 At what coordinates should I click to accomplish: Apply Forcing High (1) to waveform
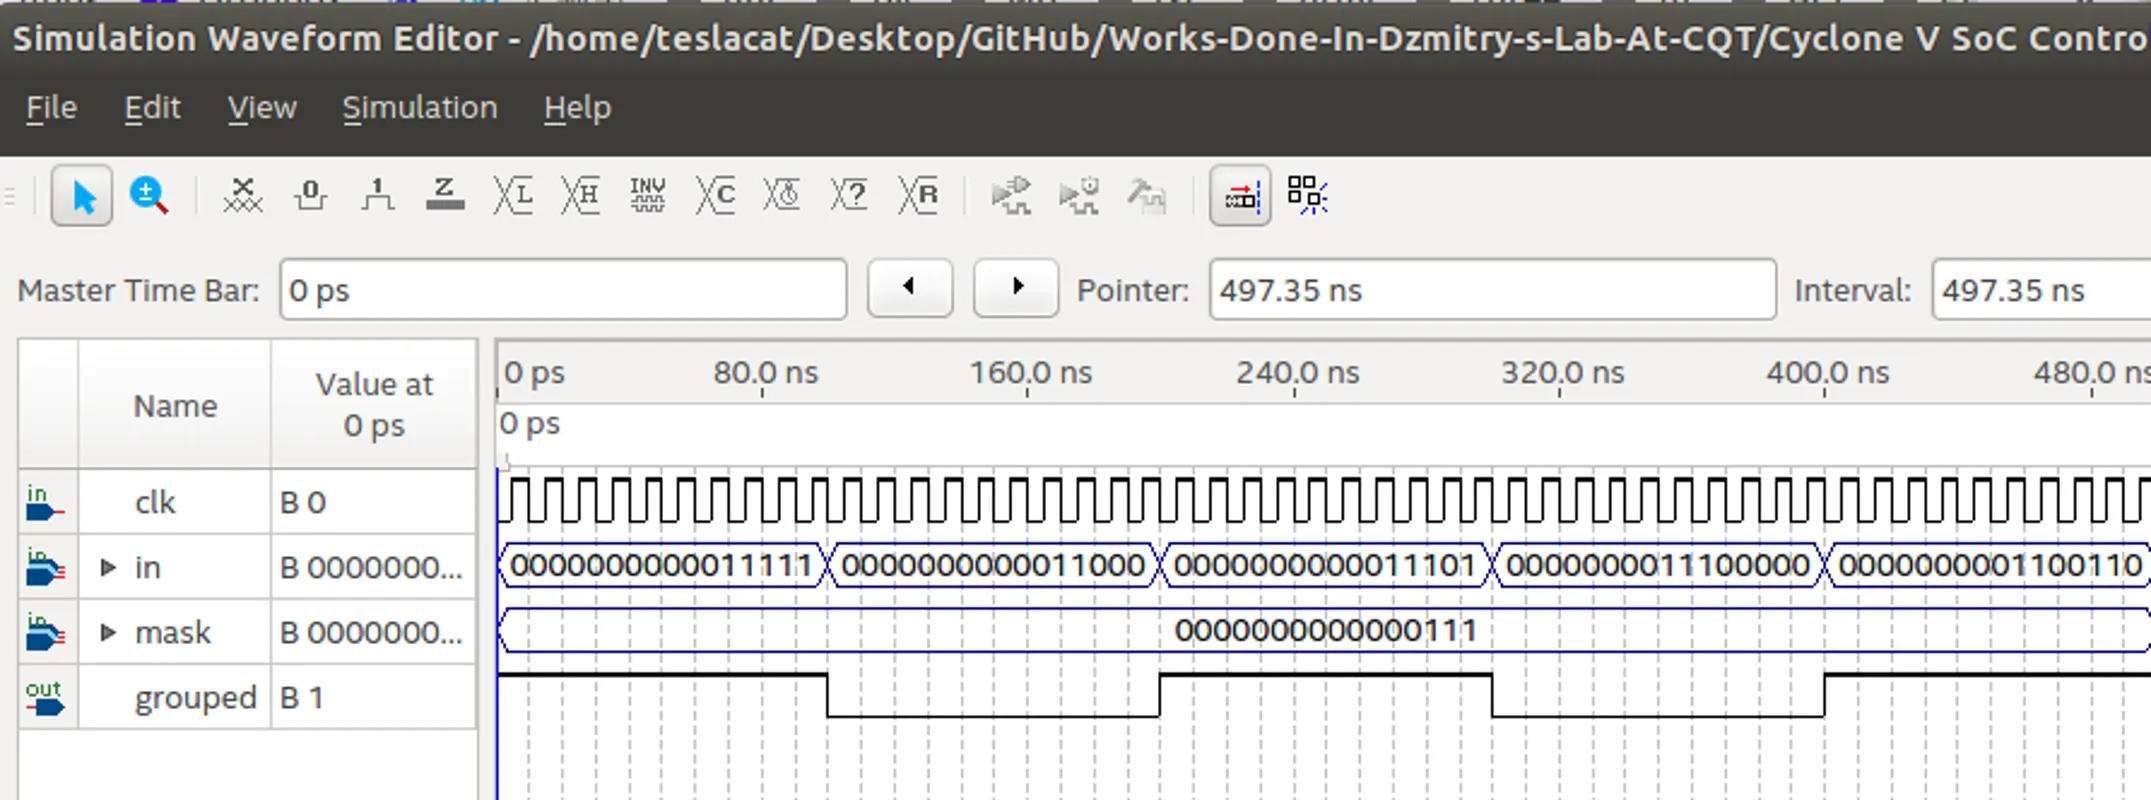point(377,196)
